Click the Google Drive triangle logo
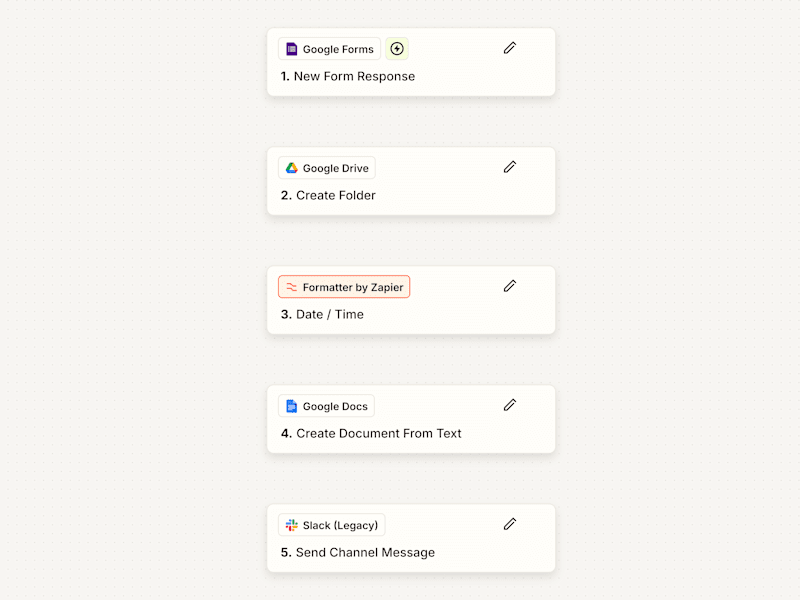The height and width of the screenshot is (600, 800). (x=291, y=168)
